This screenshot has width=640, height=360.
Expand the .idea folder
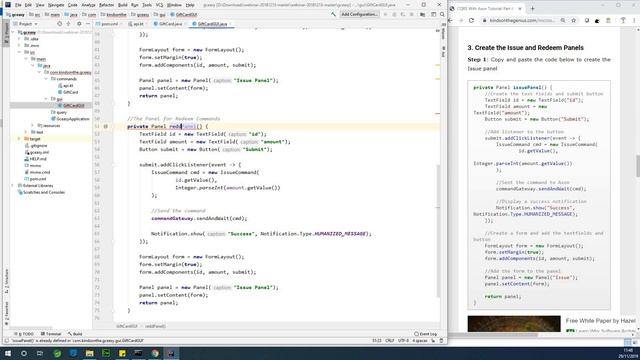(19, 39)
